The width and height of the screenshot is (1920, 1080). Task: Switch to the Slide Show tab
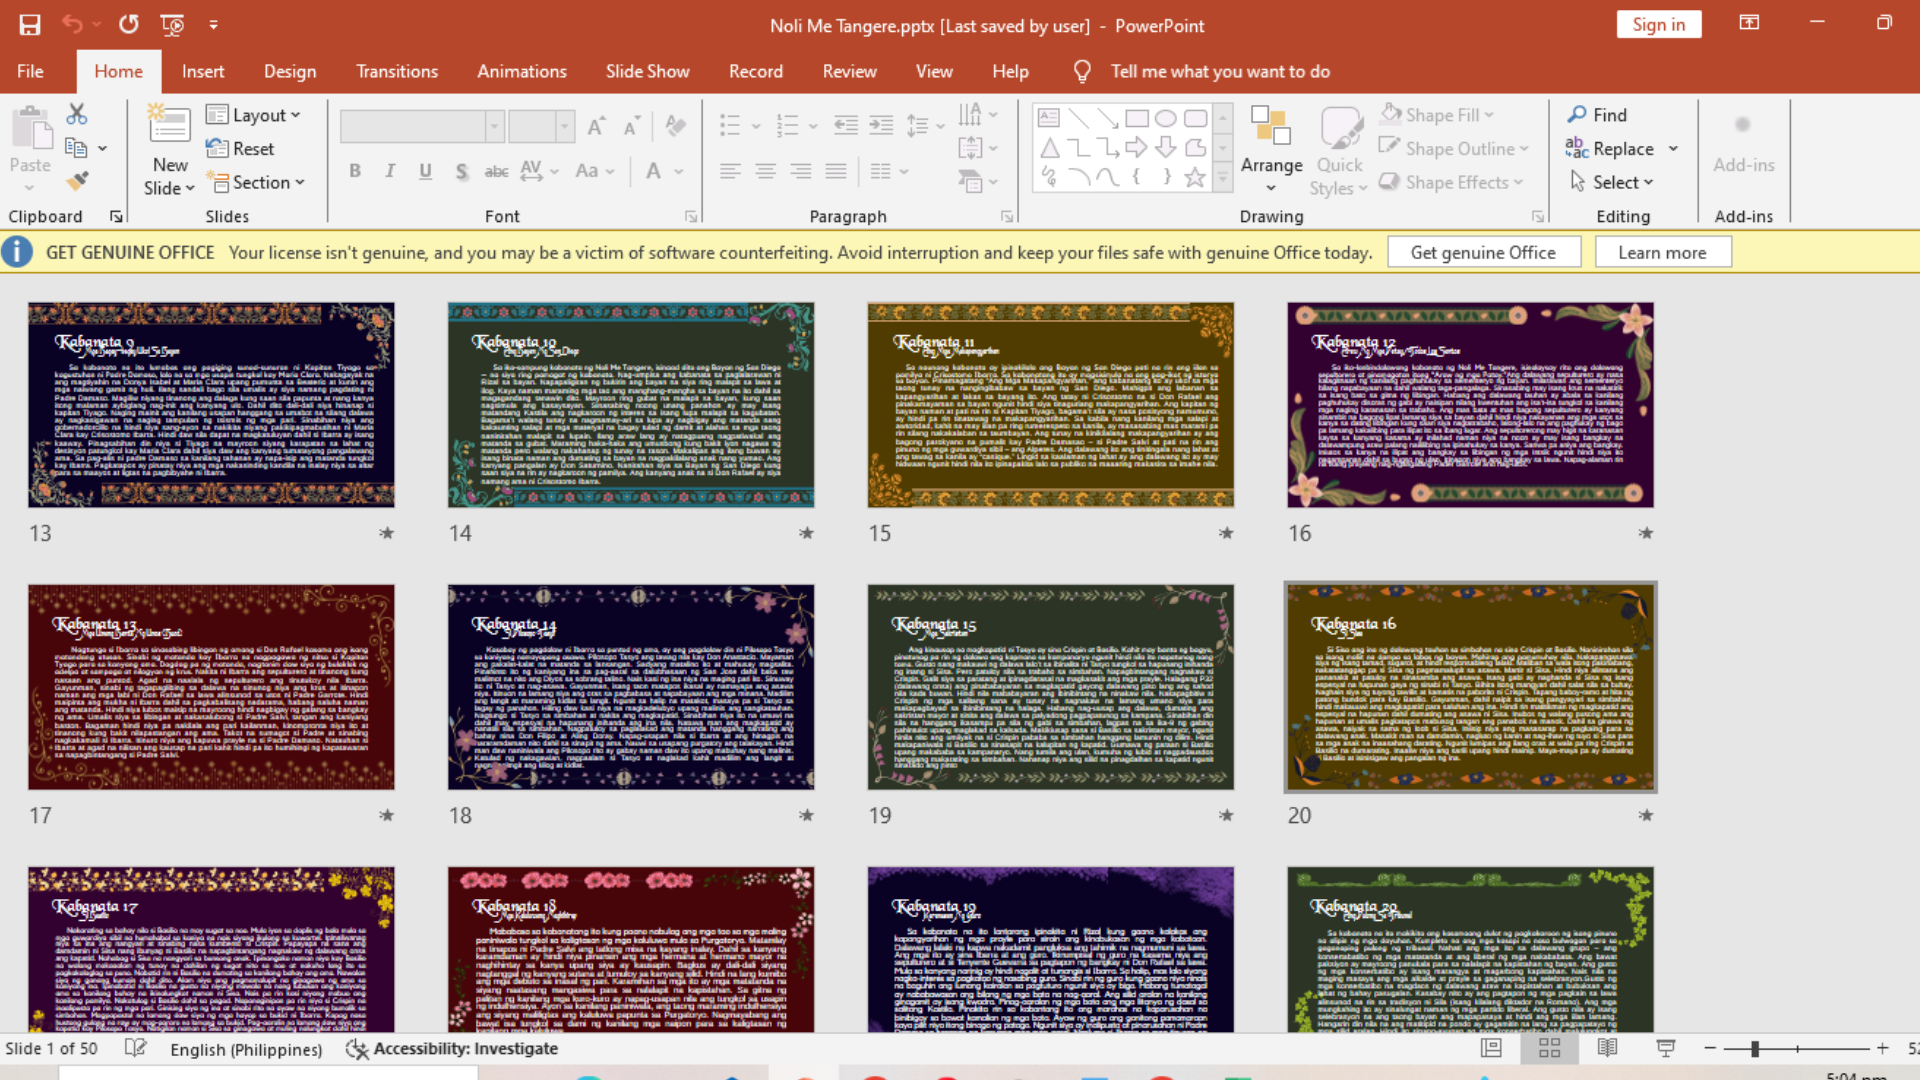tap(647, 71)
